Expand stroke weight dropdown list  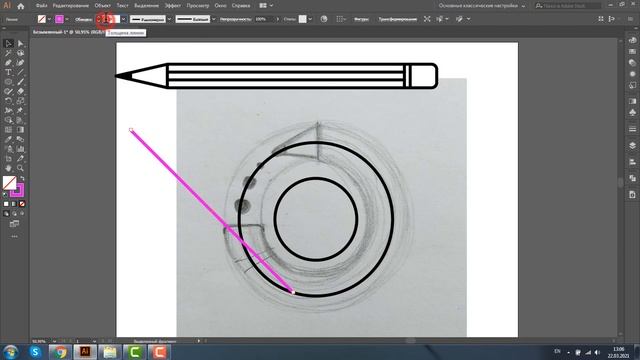coord(123,19)
